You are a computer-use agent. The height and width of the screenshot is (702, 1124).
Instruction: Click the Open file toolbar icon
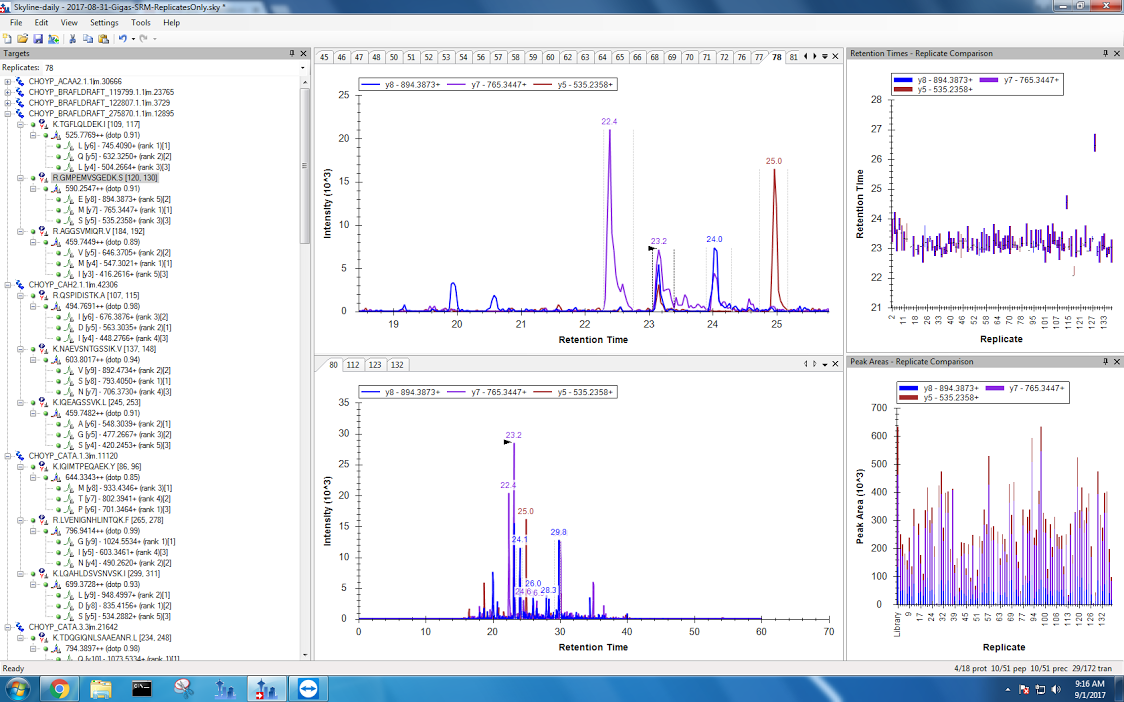tap(22, 38)
